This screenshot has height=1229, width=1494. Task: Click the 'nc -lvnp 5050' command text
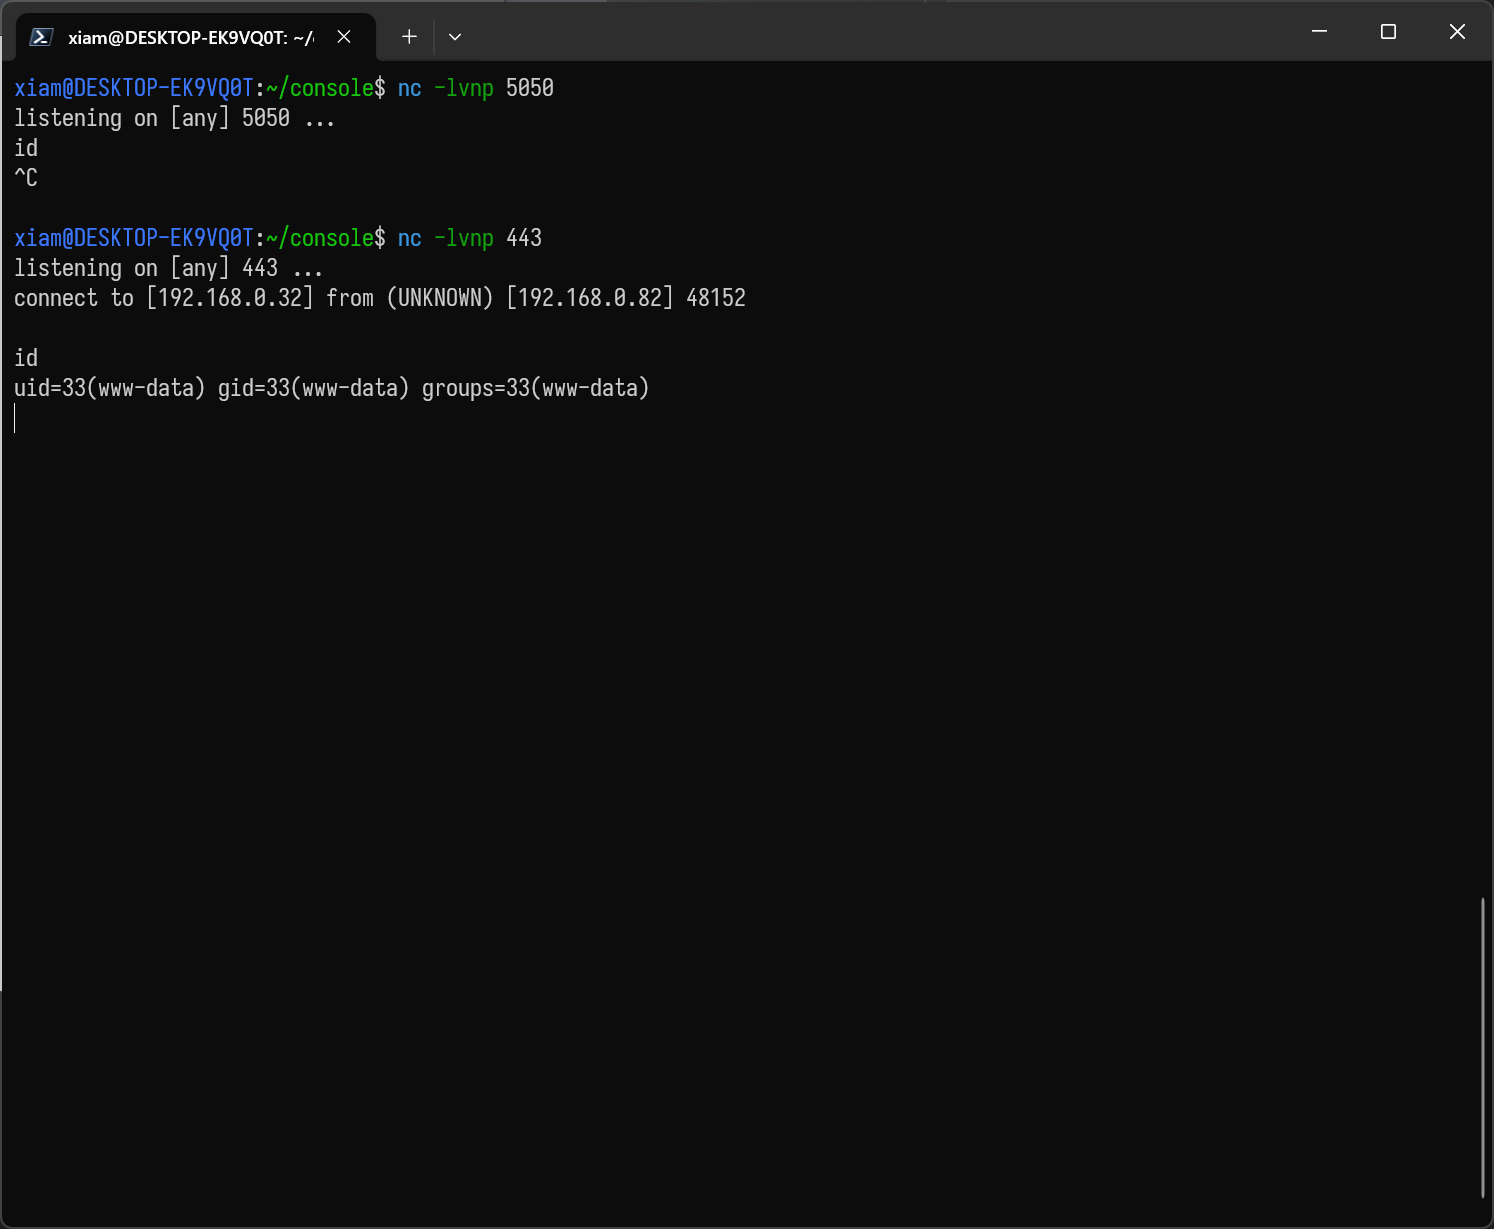pos(475,88)
